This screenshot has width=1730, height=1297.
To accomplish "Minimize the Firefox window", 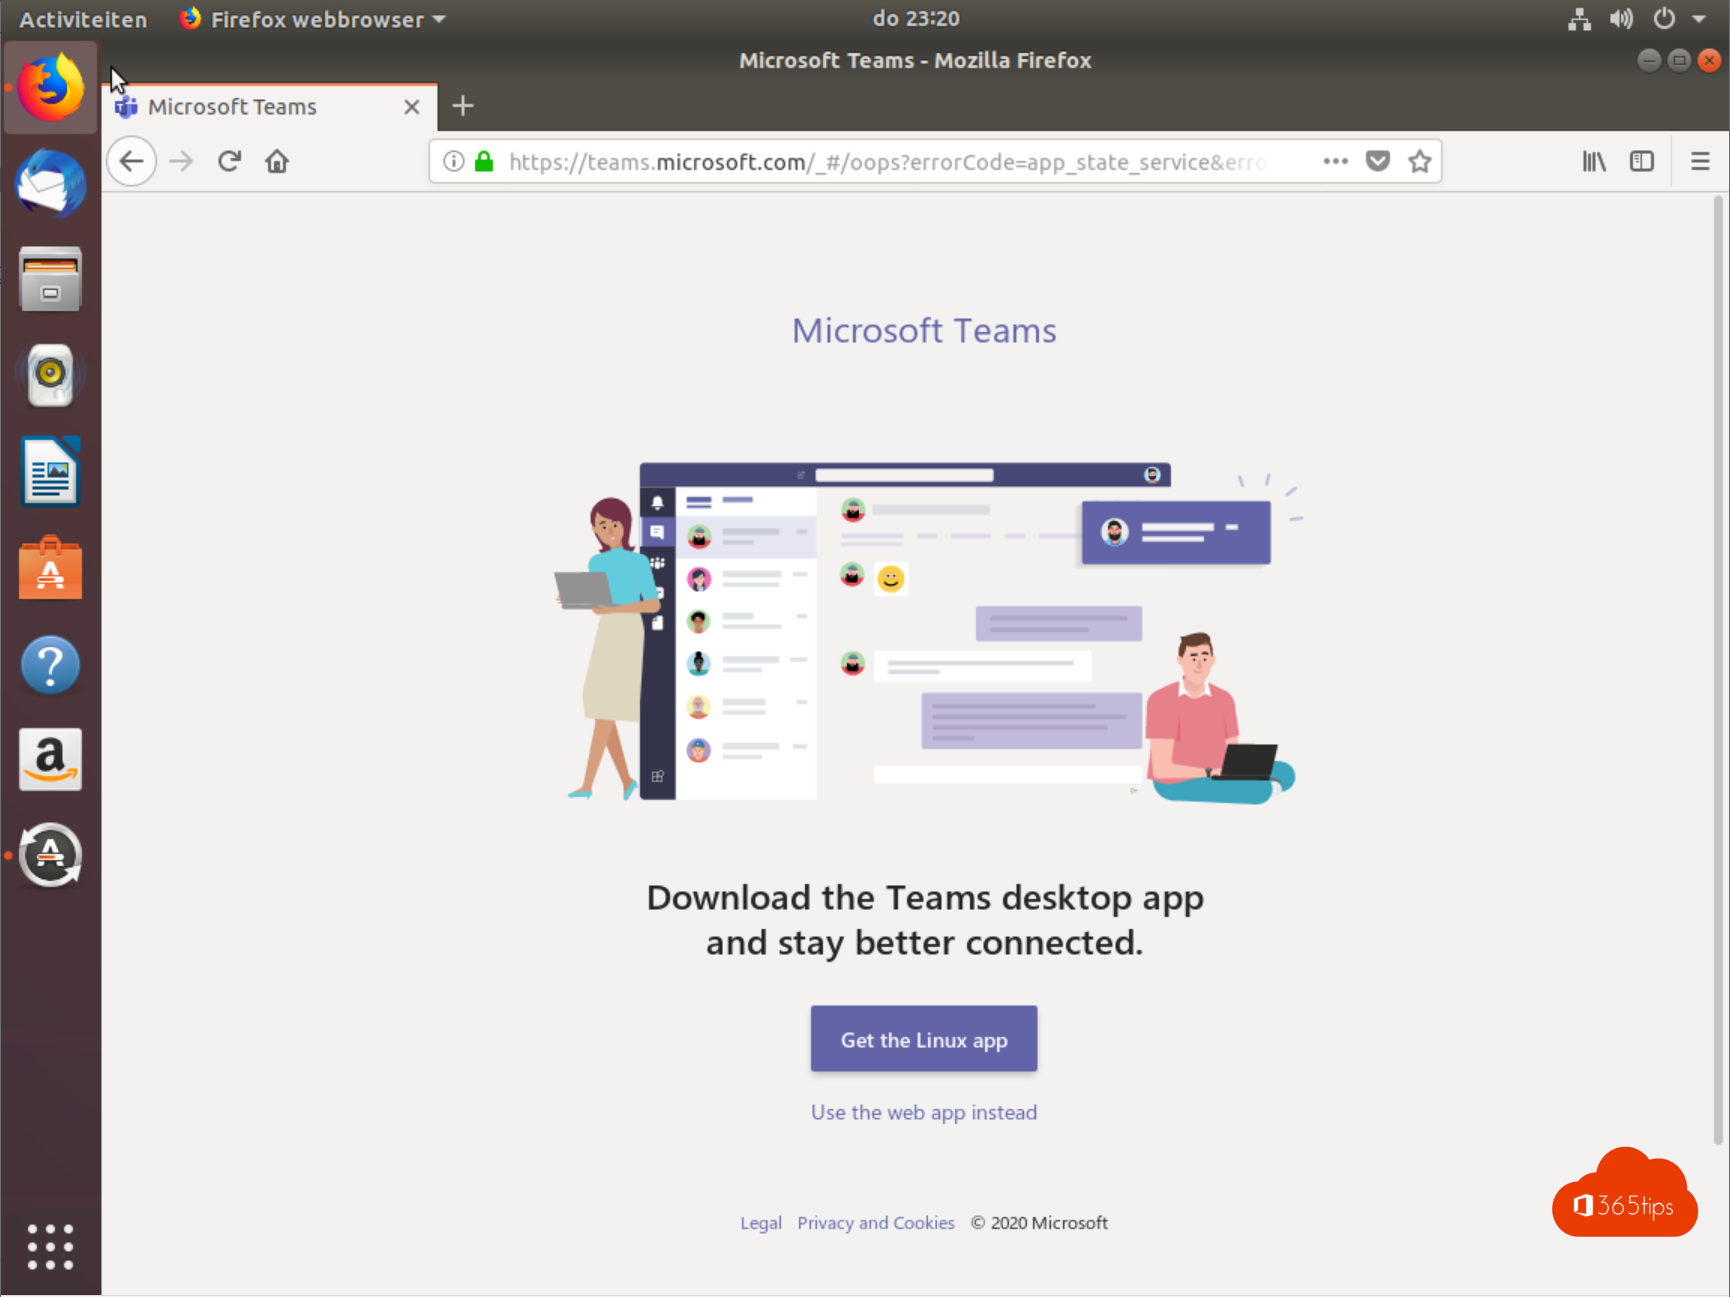I will 1649,61.
